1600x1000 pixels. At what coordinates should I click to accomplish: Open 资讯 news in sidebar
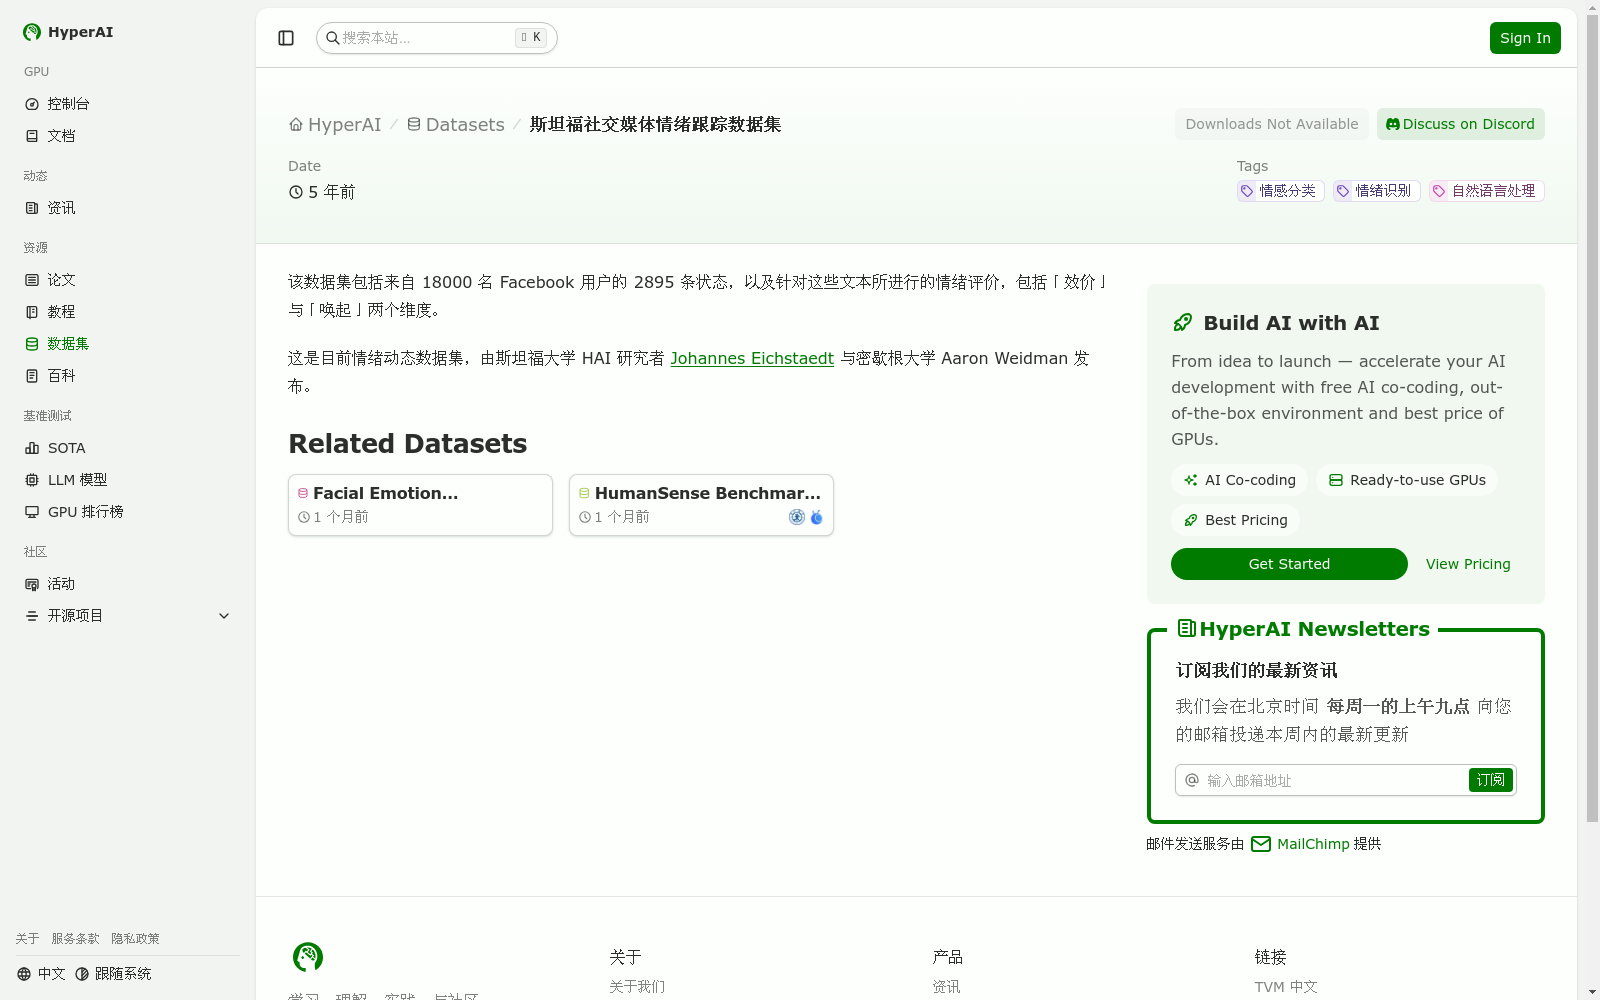tap(128, 208)
